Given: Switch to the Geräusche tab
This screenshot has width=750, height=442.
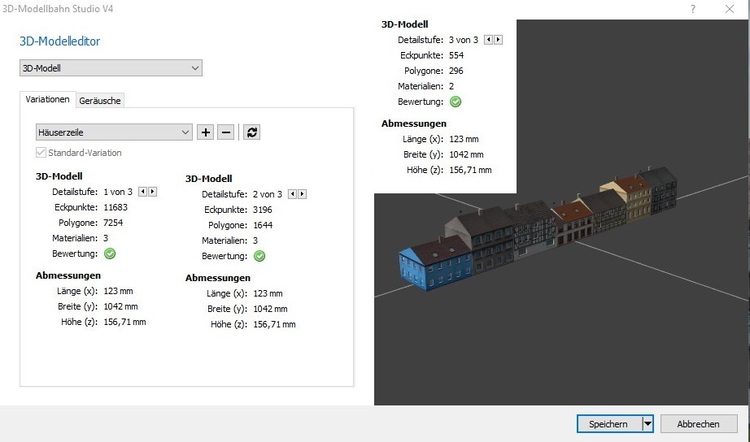Looking at the screenshot, I should (x=100, y=100).
